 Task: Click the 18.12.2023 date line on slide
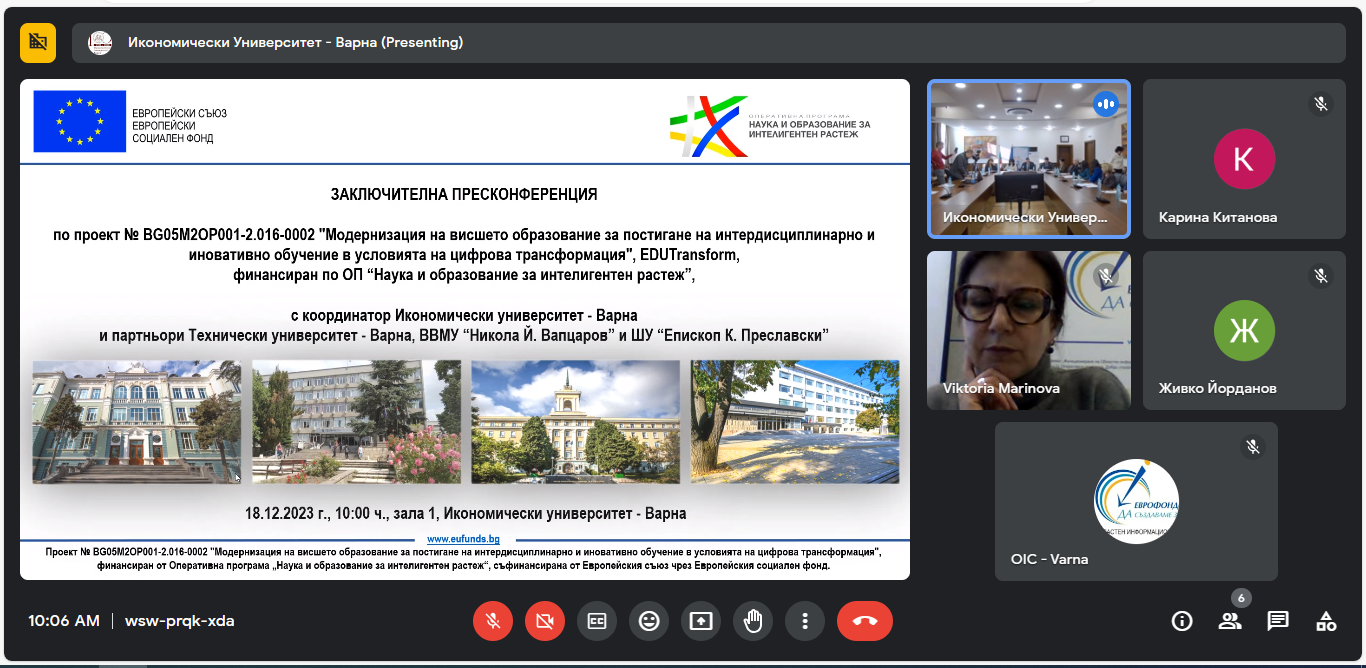[x=466, y=513]
